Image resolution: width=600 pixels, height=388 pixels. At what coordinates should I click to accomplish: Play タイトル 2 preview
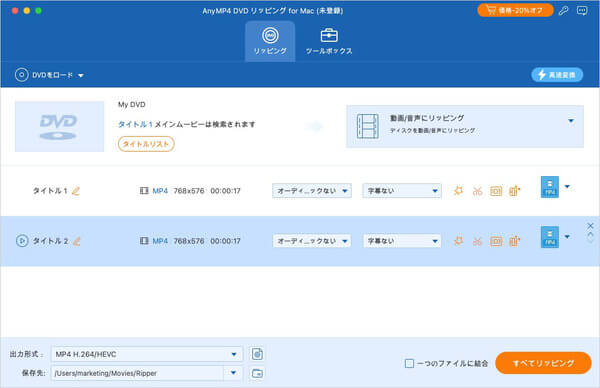(x=22, y=241)
